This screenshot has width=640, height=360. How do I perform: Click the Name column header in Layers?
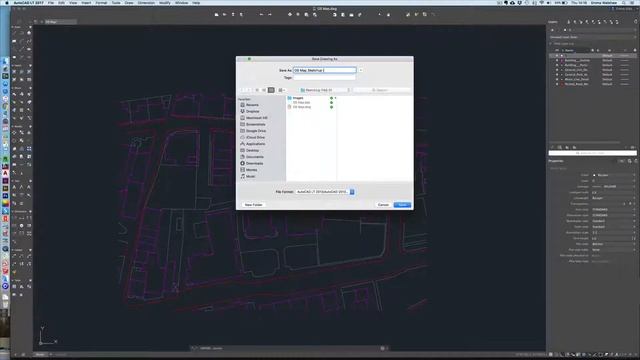569,50
